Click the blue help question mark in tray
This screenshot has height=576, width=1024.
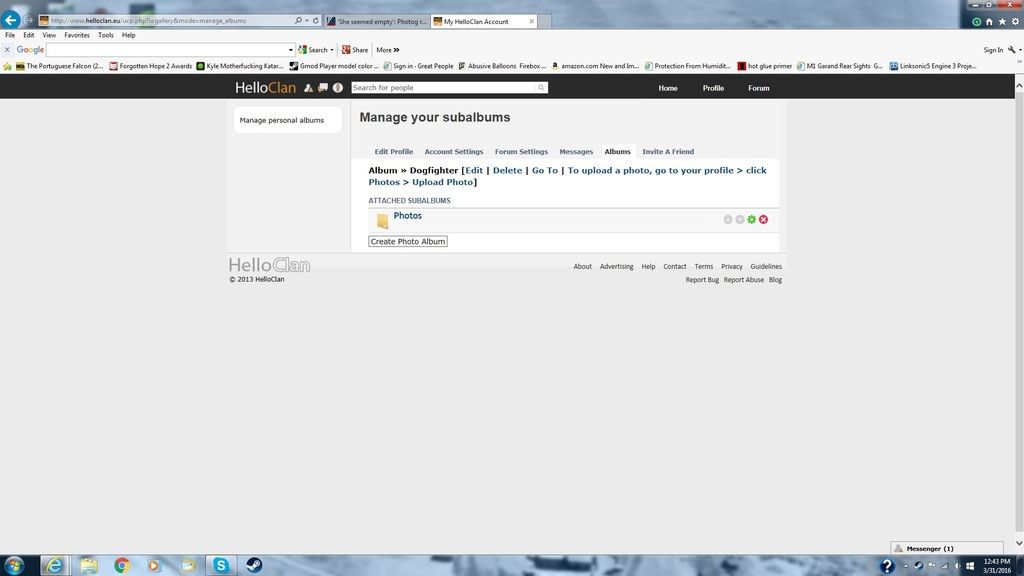[886, 566]
